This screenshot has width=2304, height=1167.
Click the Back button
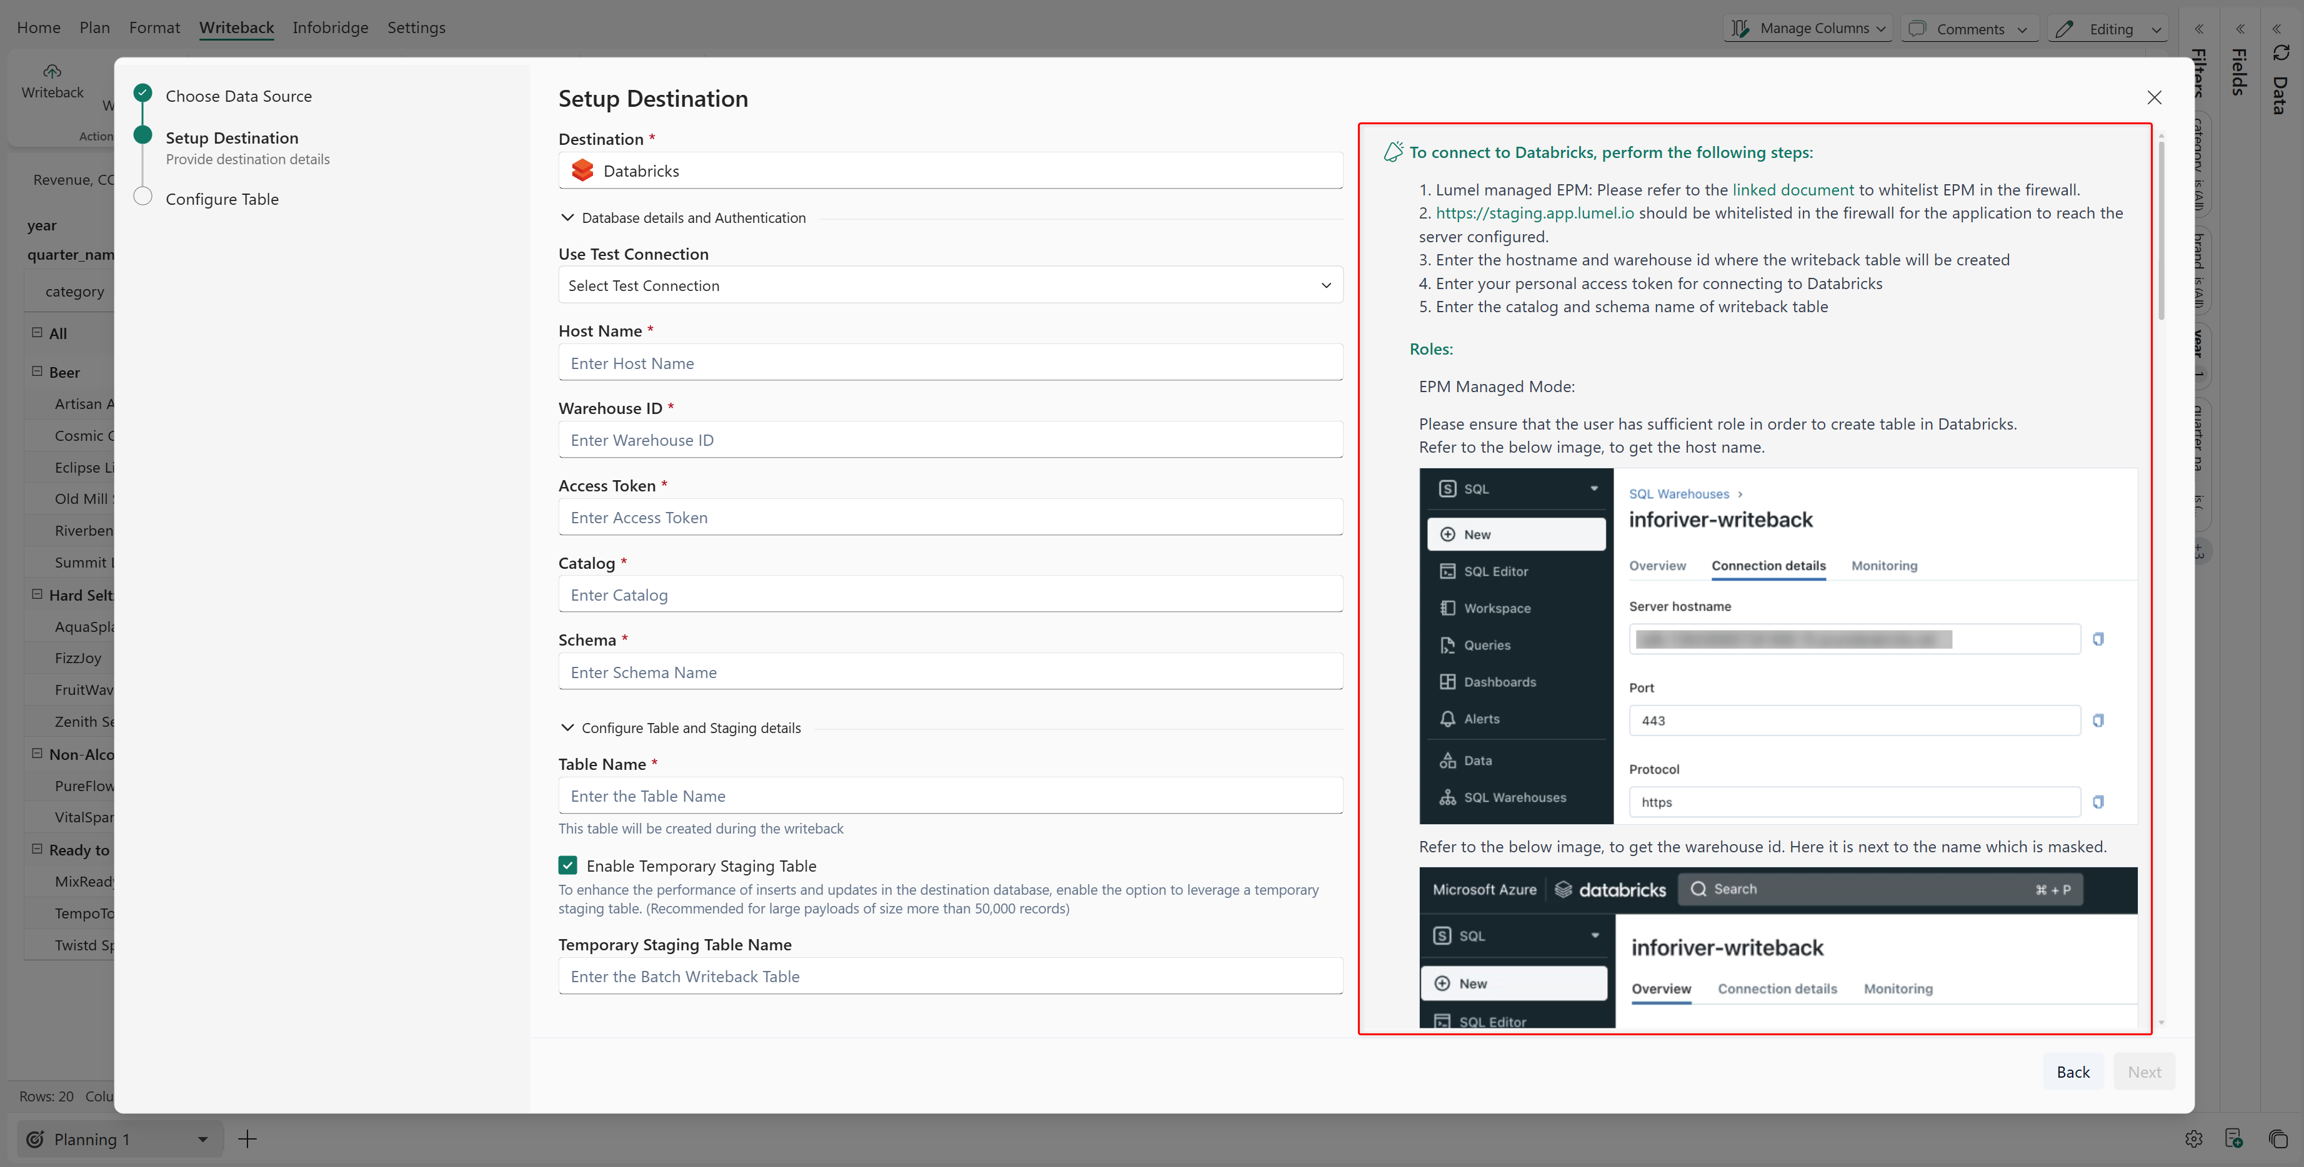click(2072, 1071)
